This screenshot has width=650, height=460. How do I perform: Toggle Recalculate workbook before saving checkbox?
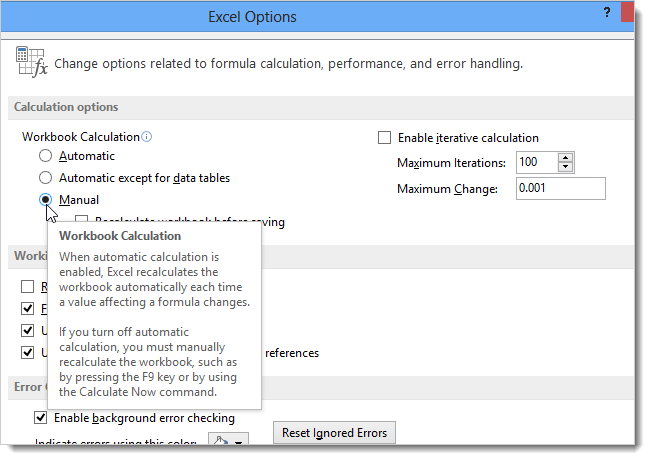tap(82, 222)
